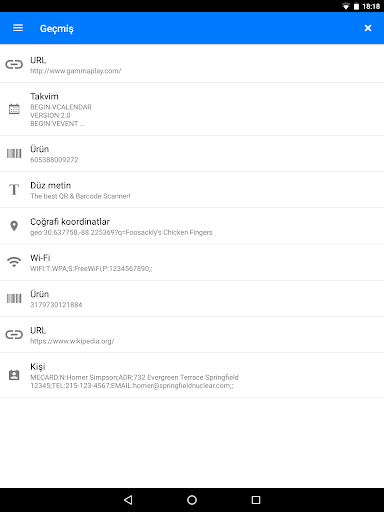Tap the barcode icon for 605388009272
The width and height of the screenshot is (384, 512).
[x=14, y=153]
